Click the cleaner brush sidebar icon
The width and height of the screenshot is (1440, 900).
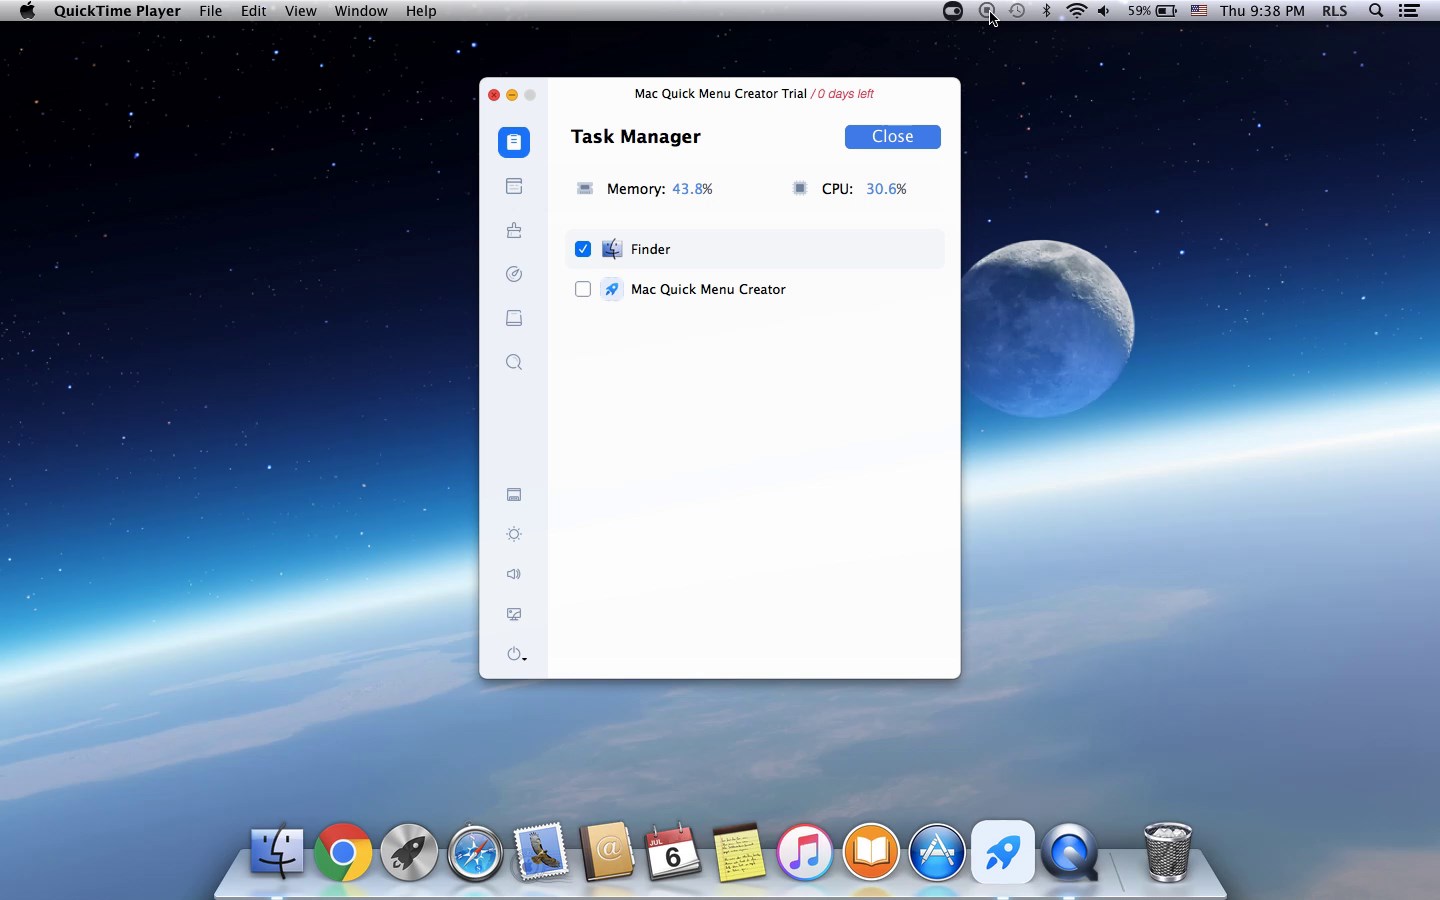[514, 231]
